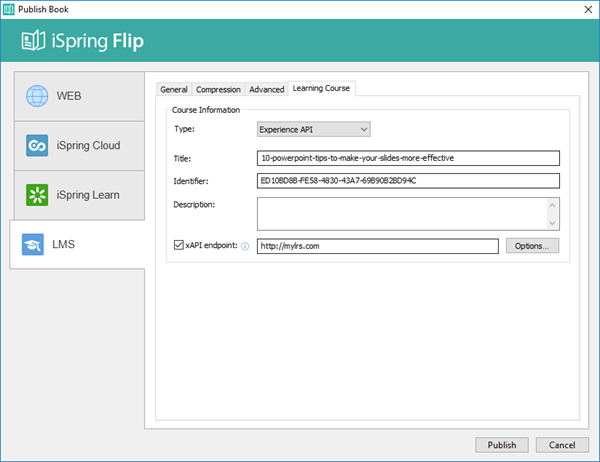
Task: Select the WEB publishing destination label
Action: tap(69, 96)
